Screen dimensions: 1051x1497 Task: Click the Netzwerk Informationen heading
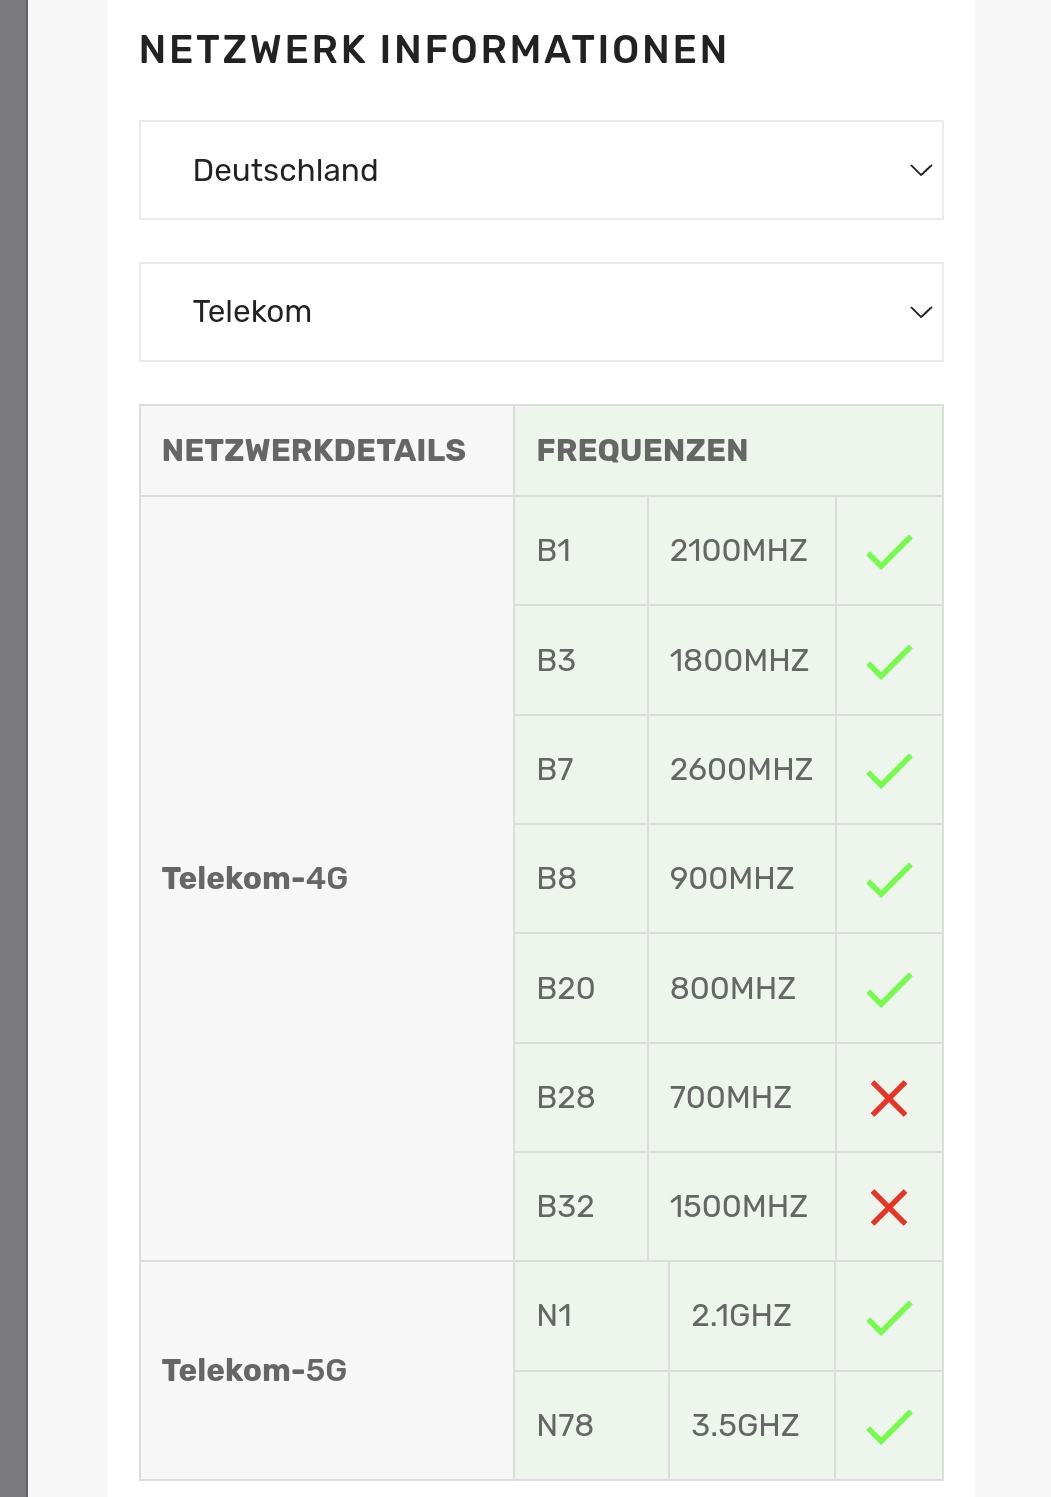click(x=433, y=49)
